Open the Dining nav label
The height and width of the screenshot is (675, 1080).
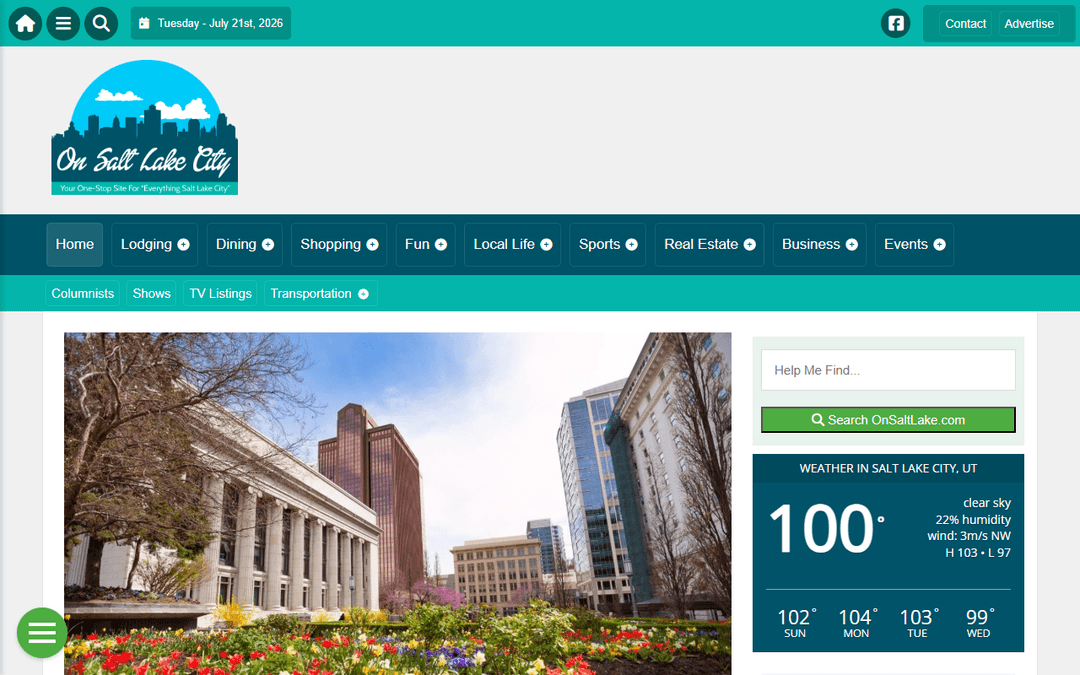coord(236,245)
